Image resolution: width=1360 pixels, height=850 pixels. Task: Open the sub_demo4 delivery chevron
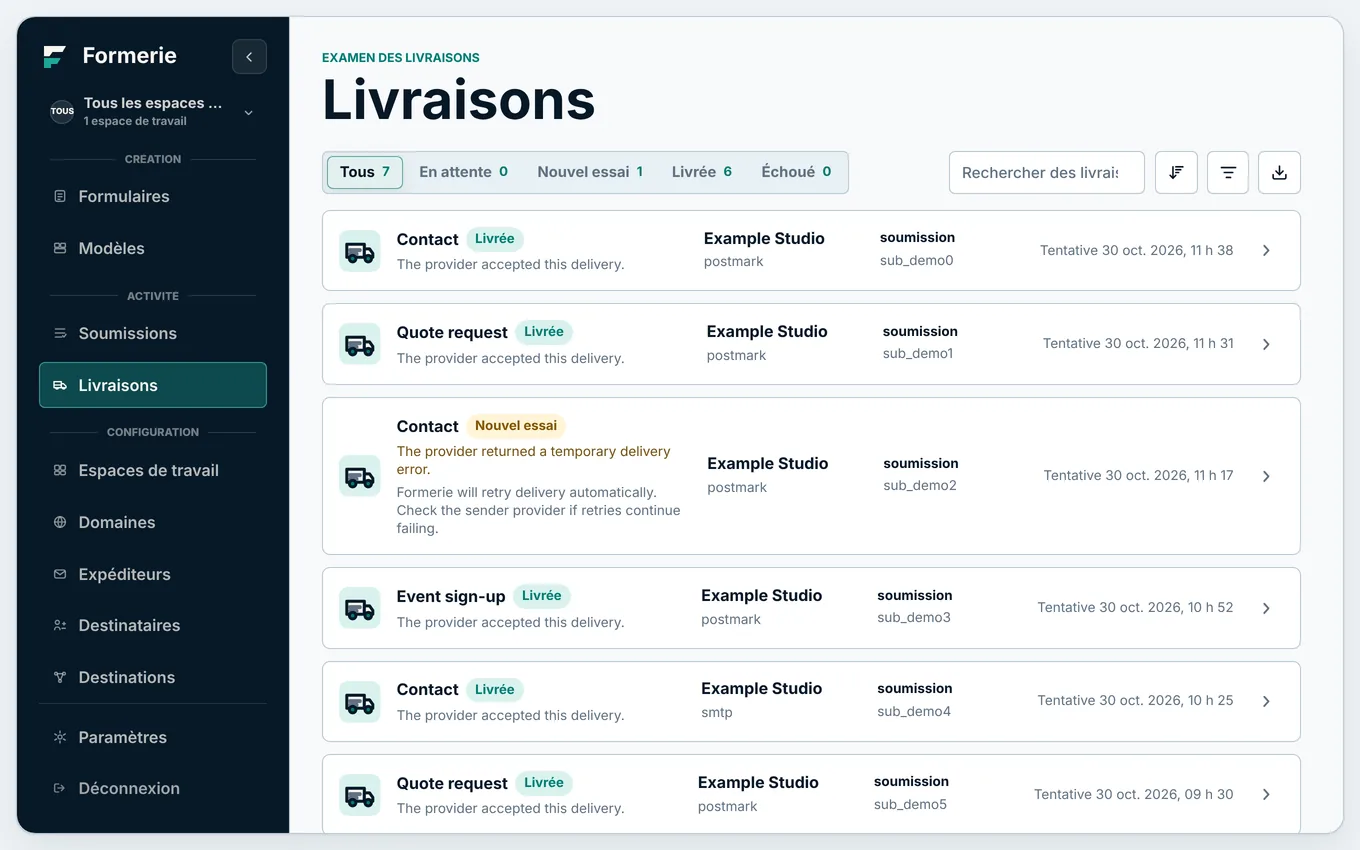click(1266, 701)
